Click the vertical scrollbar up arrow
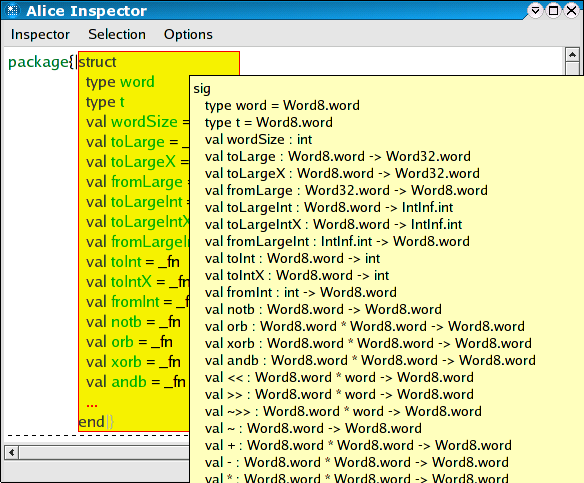Viewport: 584px width, 483px height. pos(572,55)
